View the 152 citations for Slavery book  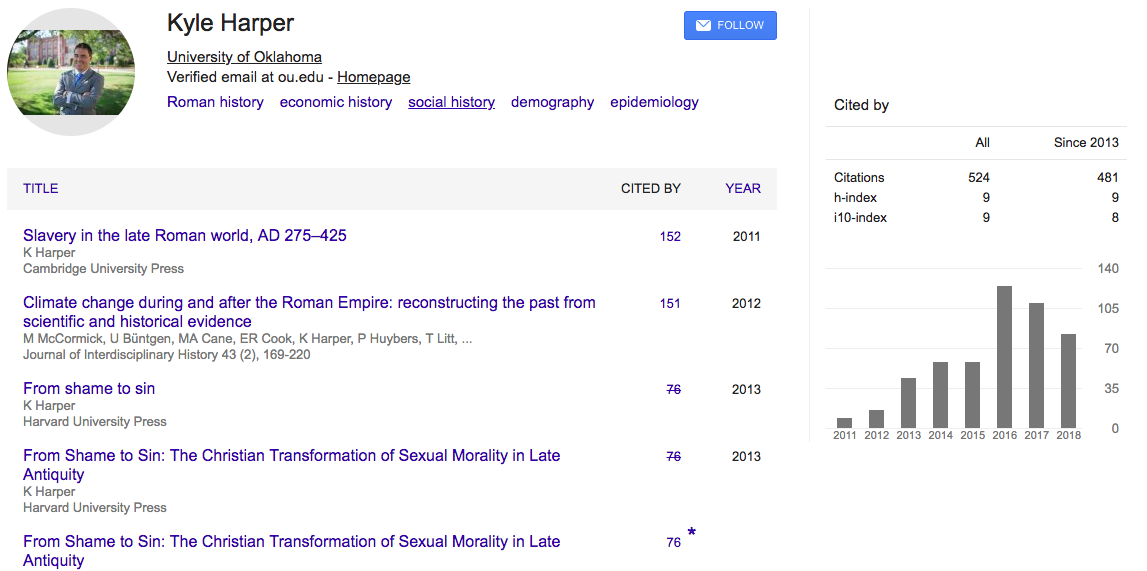tap(670, 237)
